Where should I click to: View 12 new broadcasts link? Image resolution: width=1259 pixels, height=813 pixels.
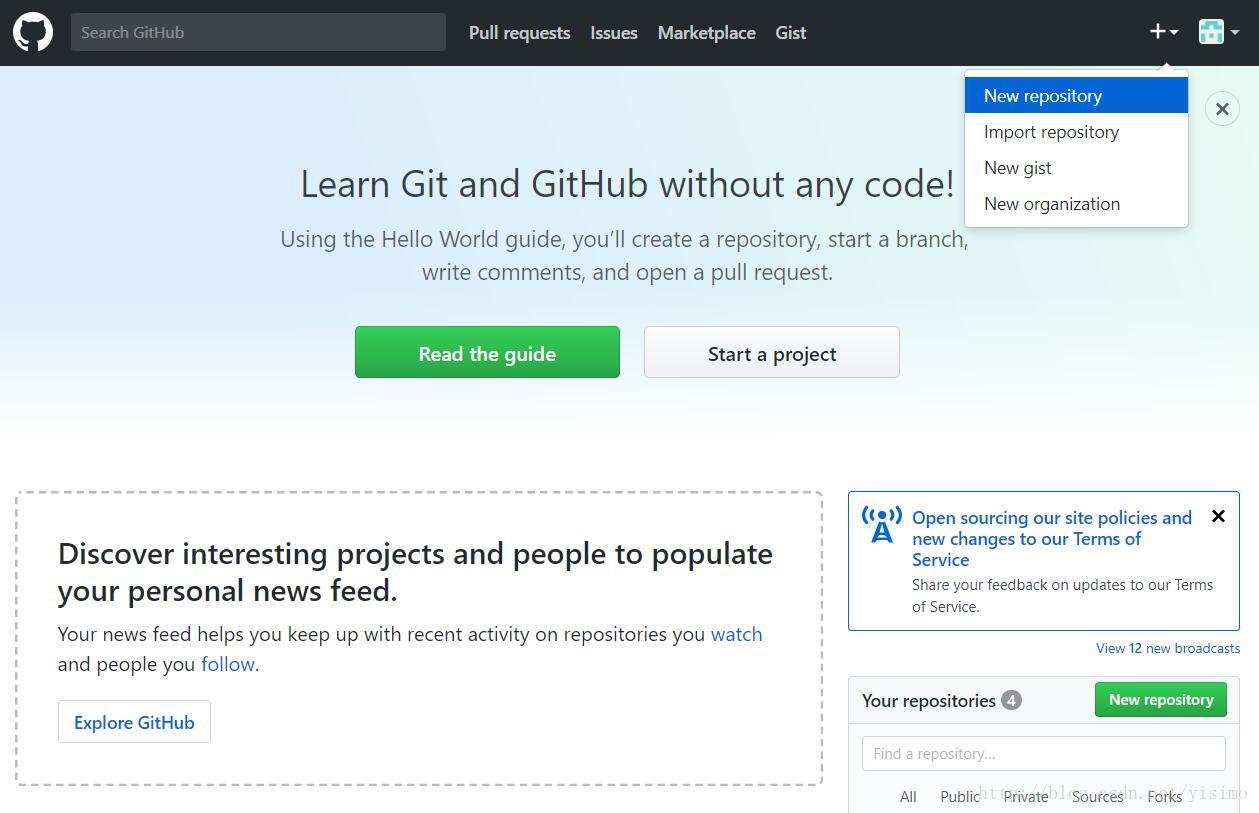[x=1168, y=648]
